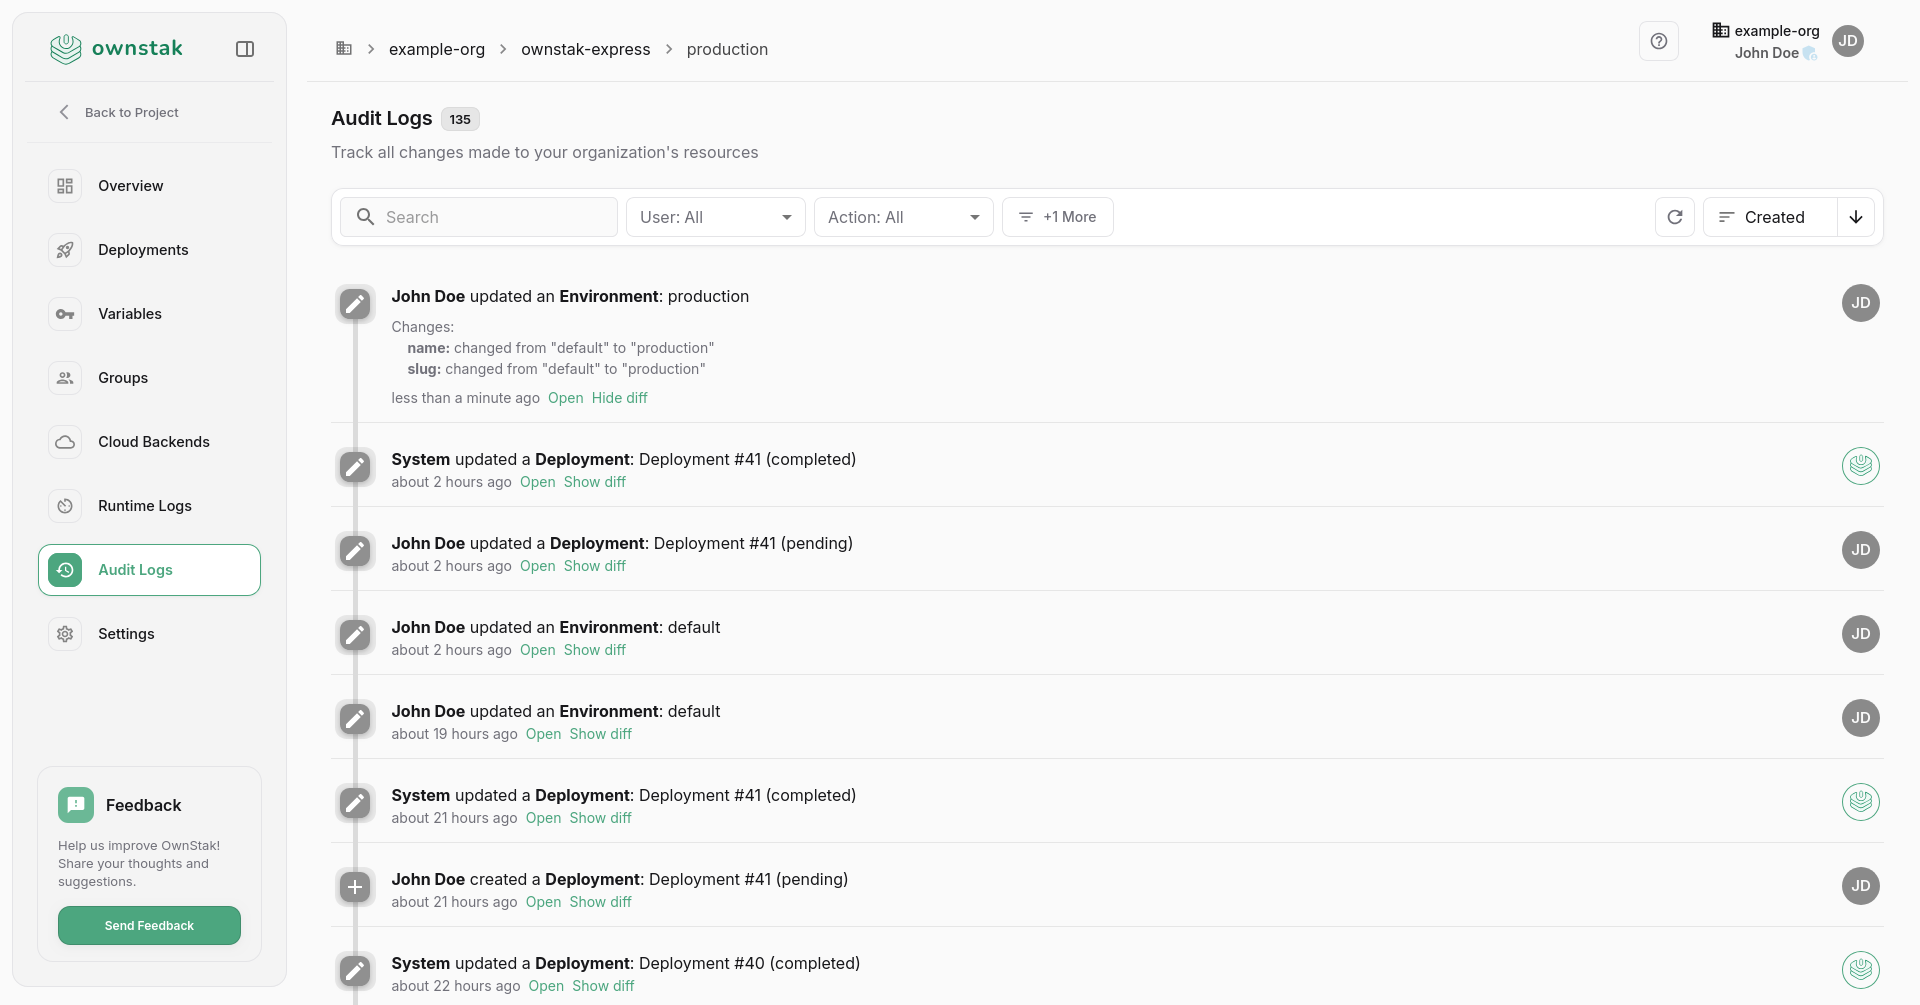Click the Variables key icon

pyautogui.click(x=65, y=314)
